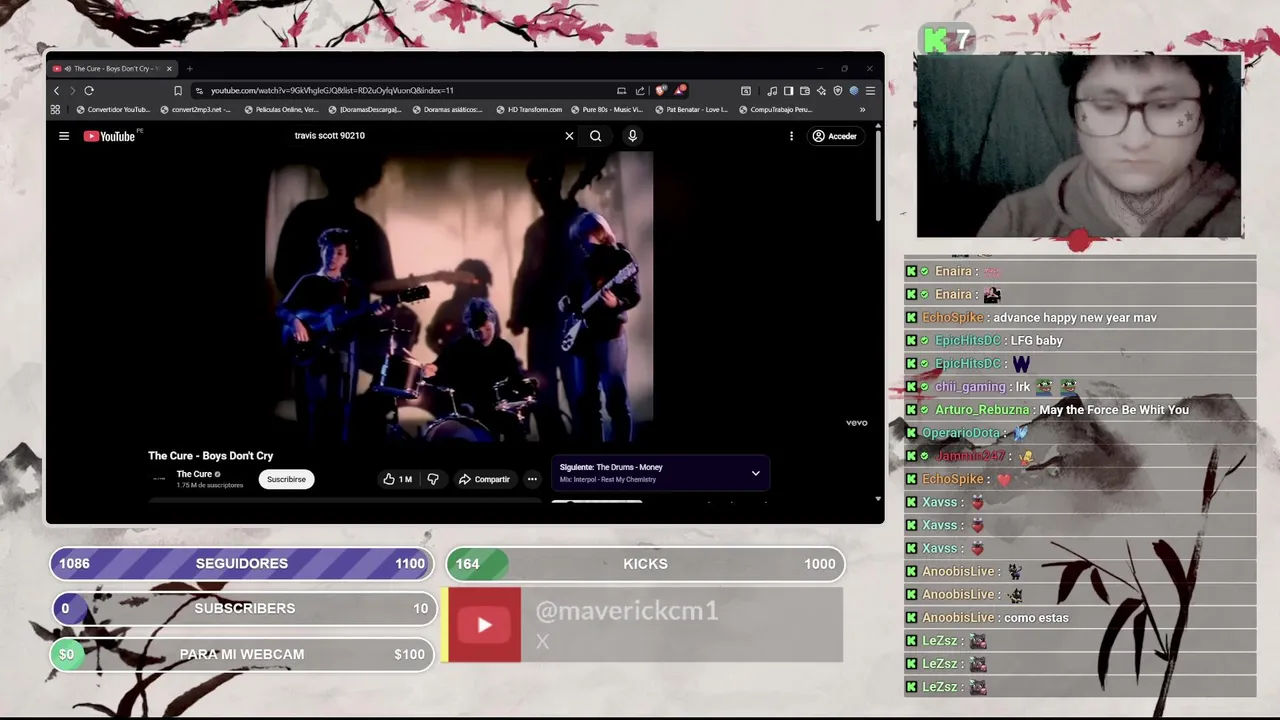Click the PARA MI WEBCAM goal bar
Image resolution: width=1280 pixels, height=720 pixels.
point(242,654)
